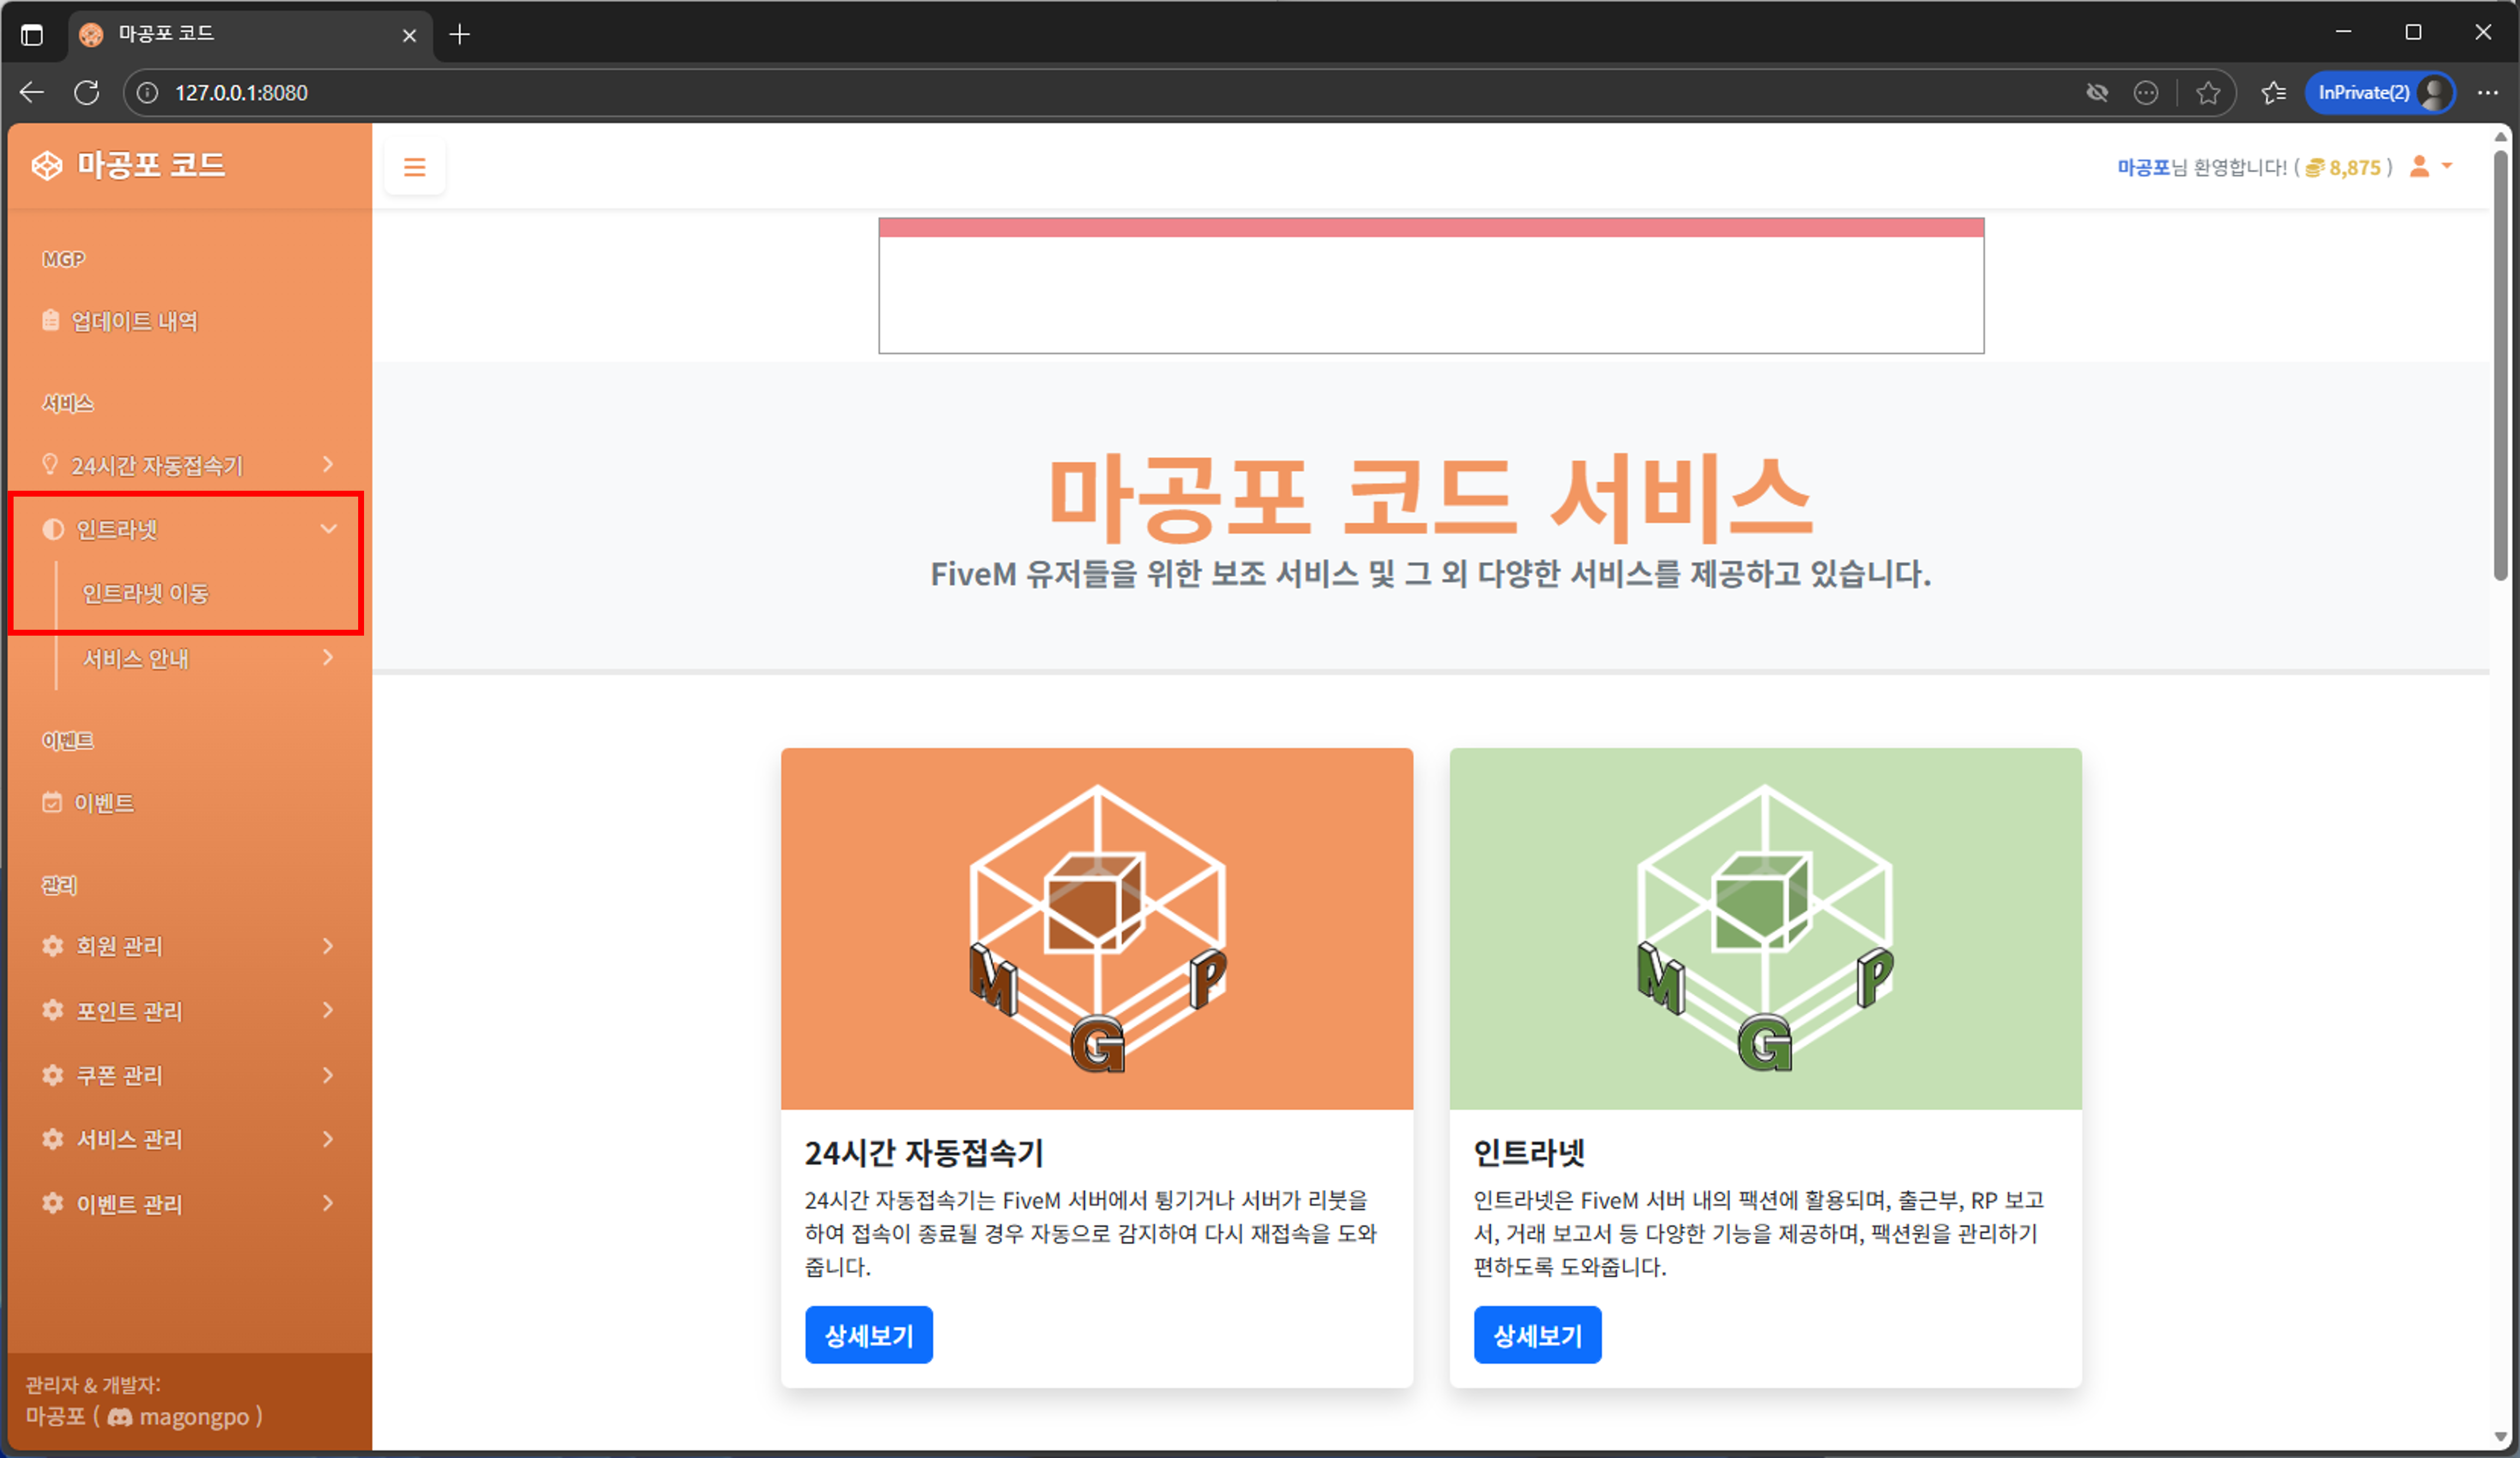Click the coin icon beside 8,875 points
This screenshot has height=1458, width=2520.
2315,167
